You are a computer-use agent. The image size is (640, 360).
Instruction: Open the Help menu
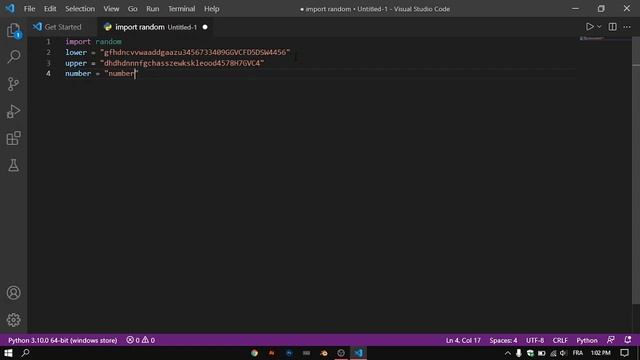(x=212, y=9)
